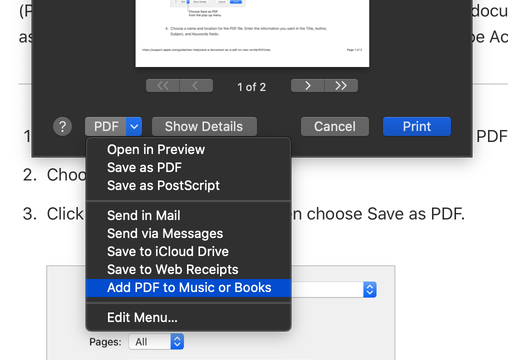Open the help question mark button
The height and width of the screenshot is (360, 508).
(x=62, y=127)
